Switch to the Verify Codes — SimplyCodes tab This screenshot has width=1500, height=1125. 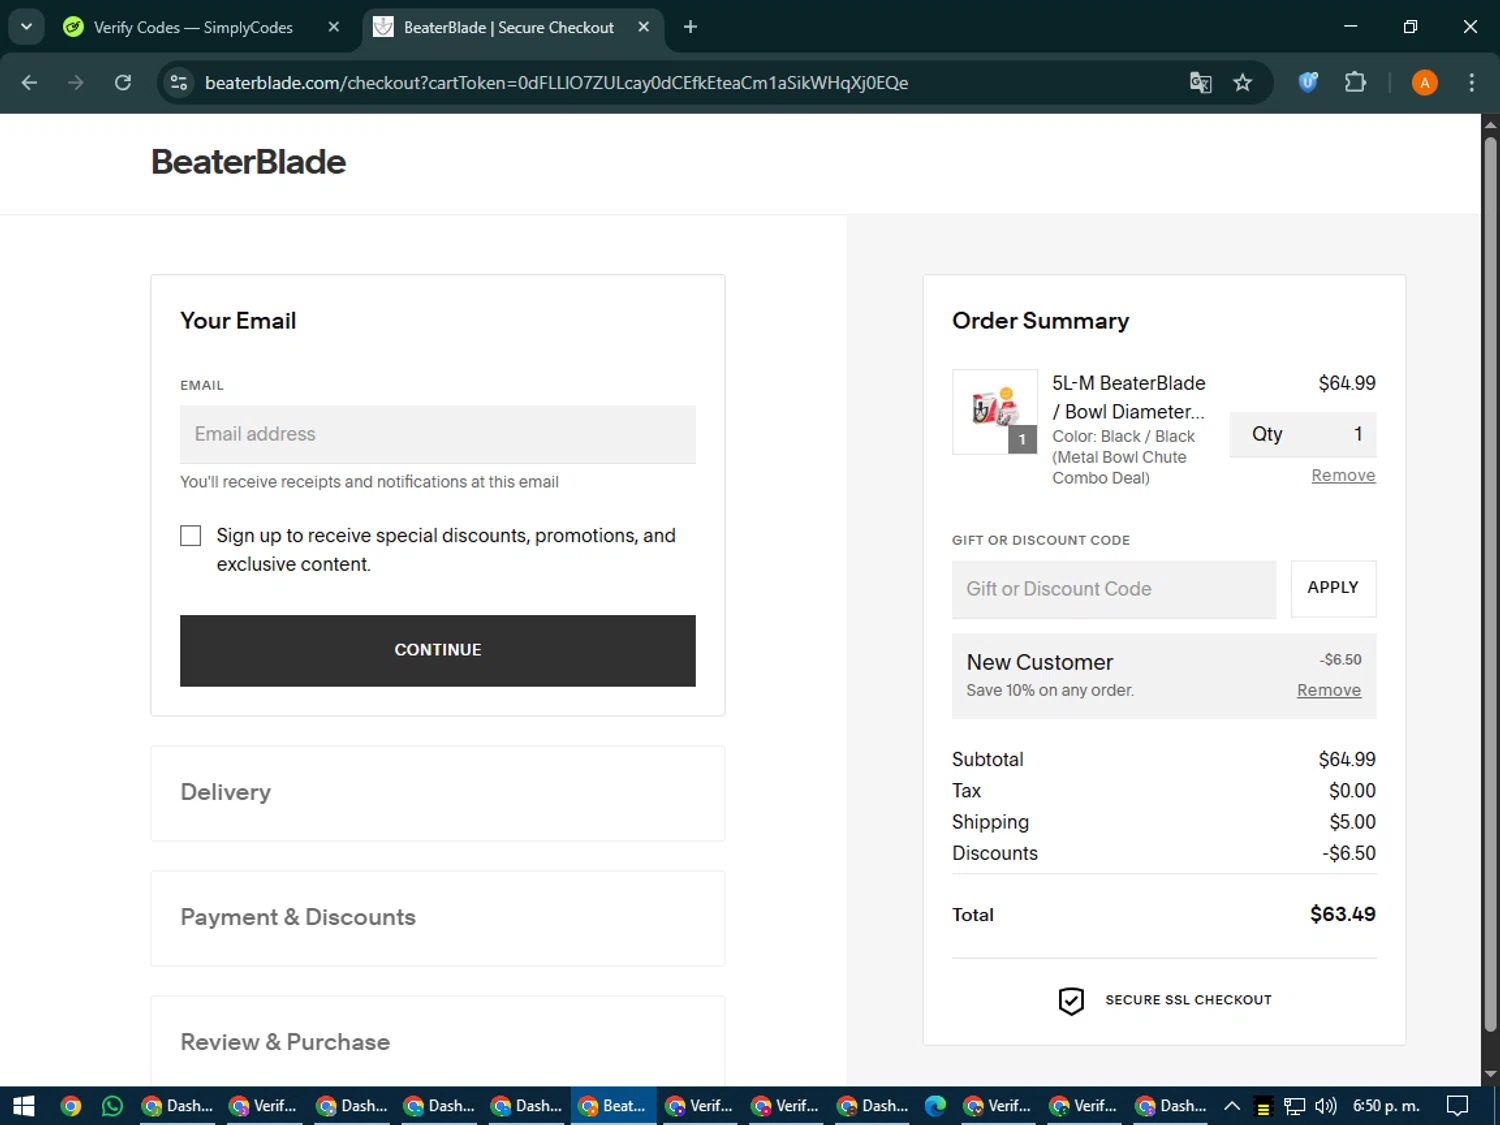click(x=193, y=27)
